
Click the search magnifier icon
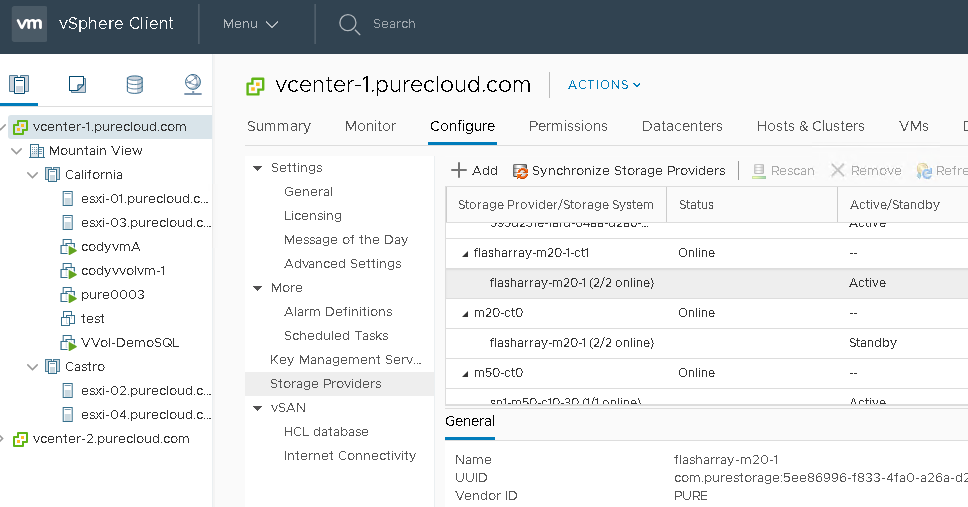349,24
